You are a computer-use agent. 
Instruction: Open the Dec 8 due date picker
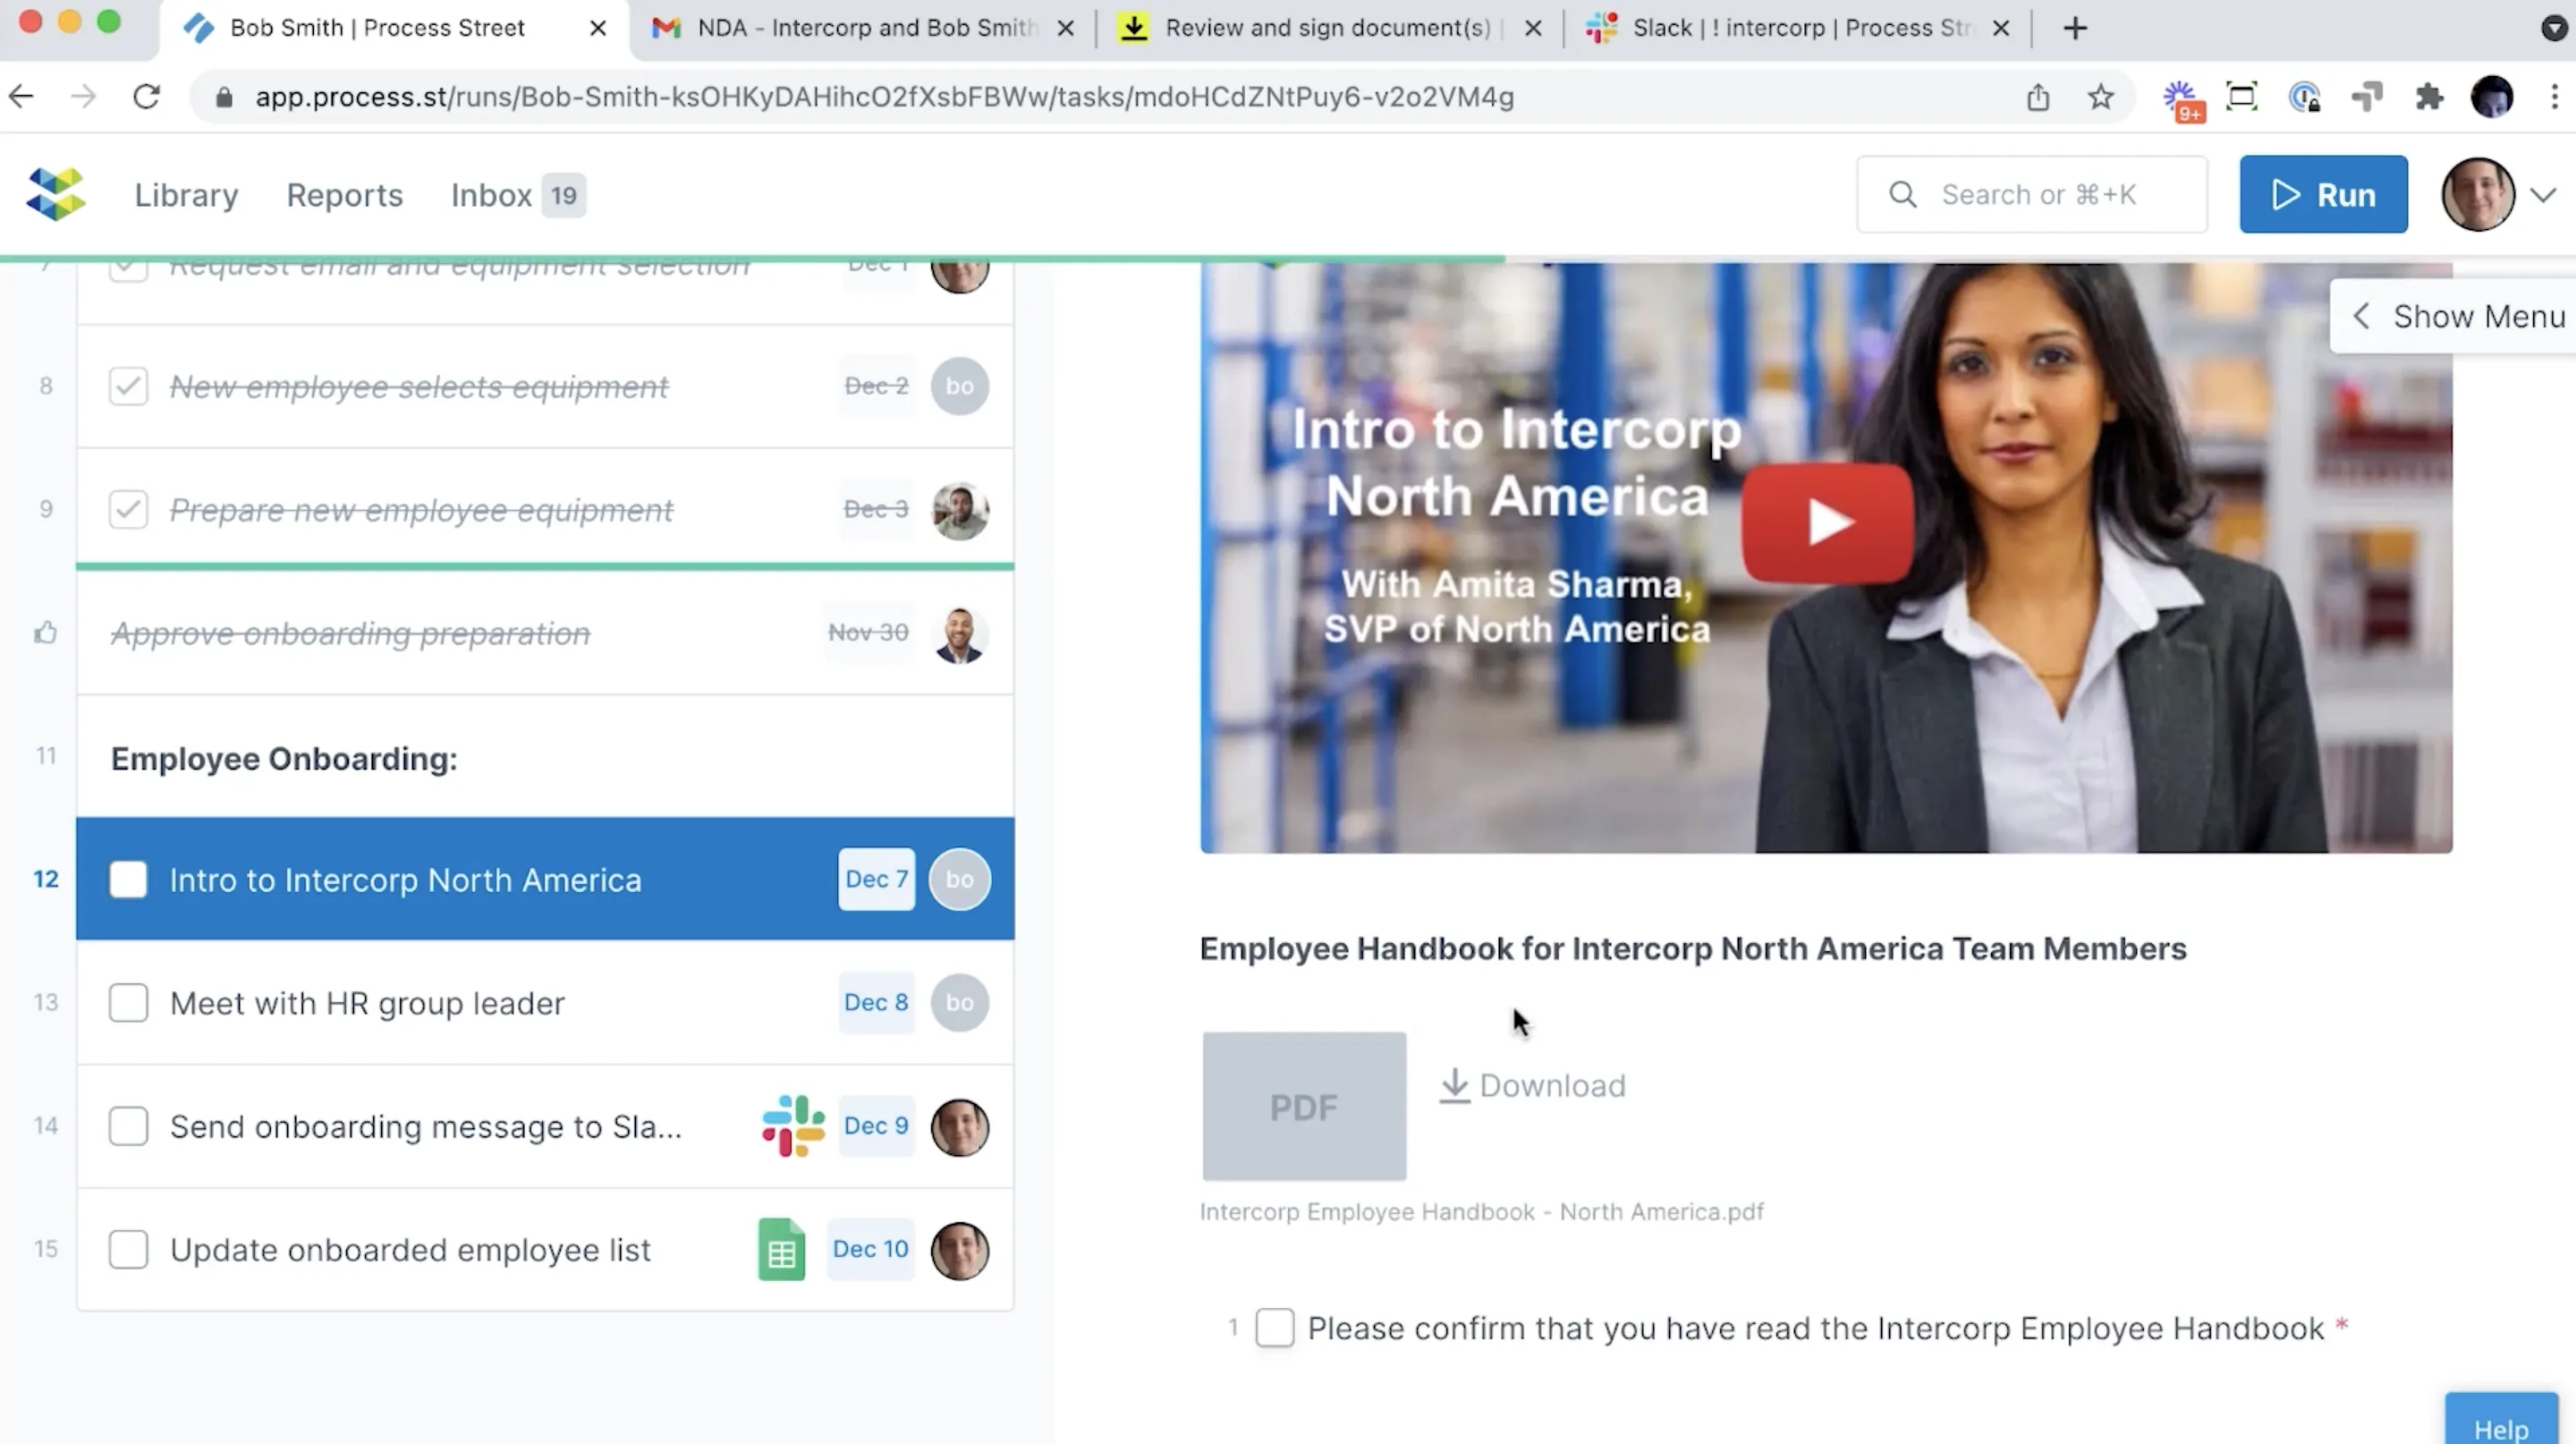[876, 1002]
